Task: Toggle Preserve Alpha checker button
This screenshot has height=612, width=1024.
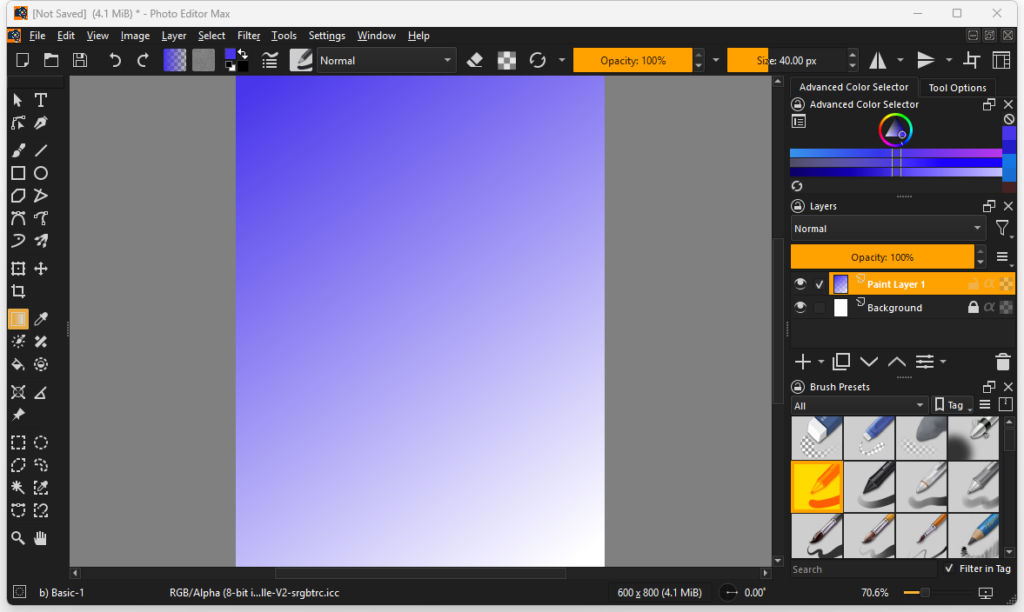Action: 507,61
